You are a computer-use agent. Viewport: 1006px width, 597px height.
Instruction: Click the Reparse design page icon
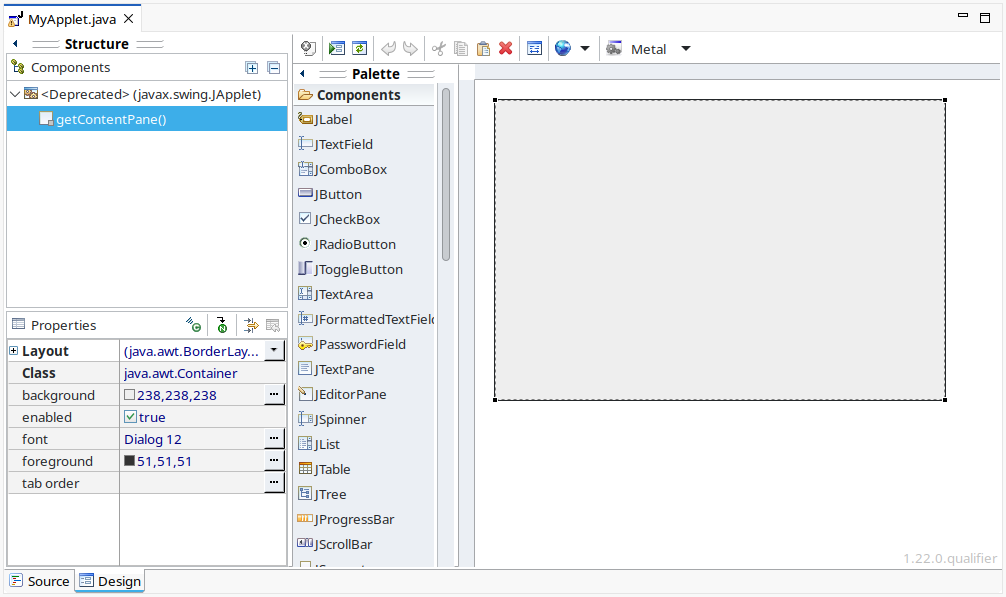pyautogui.click(x=361, y=48)
